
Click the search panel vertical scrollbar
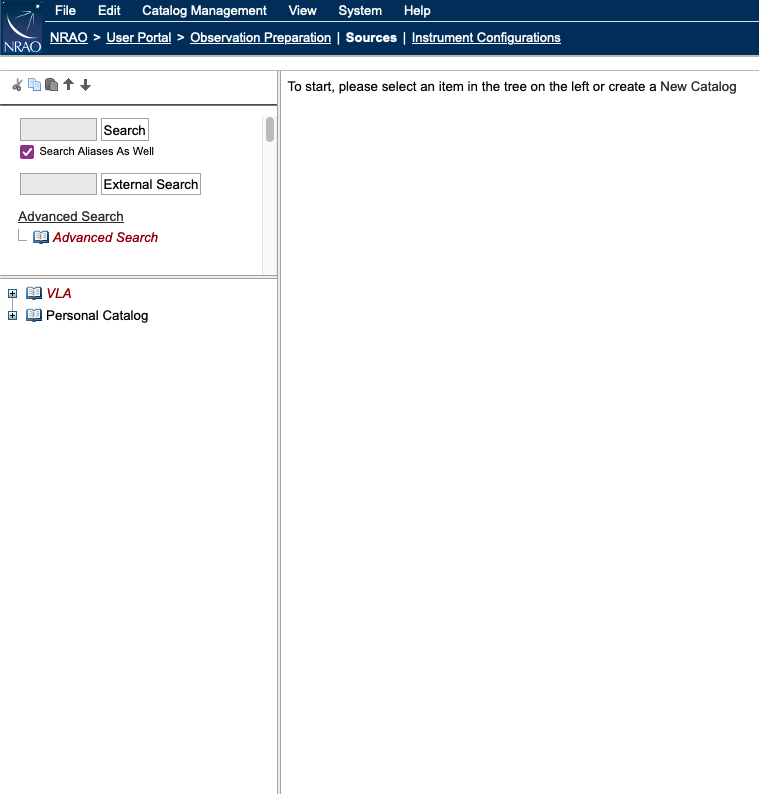[270, 130]
